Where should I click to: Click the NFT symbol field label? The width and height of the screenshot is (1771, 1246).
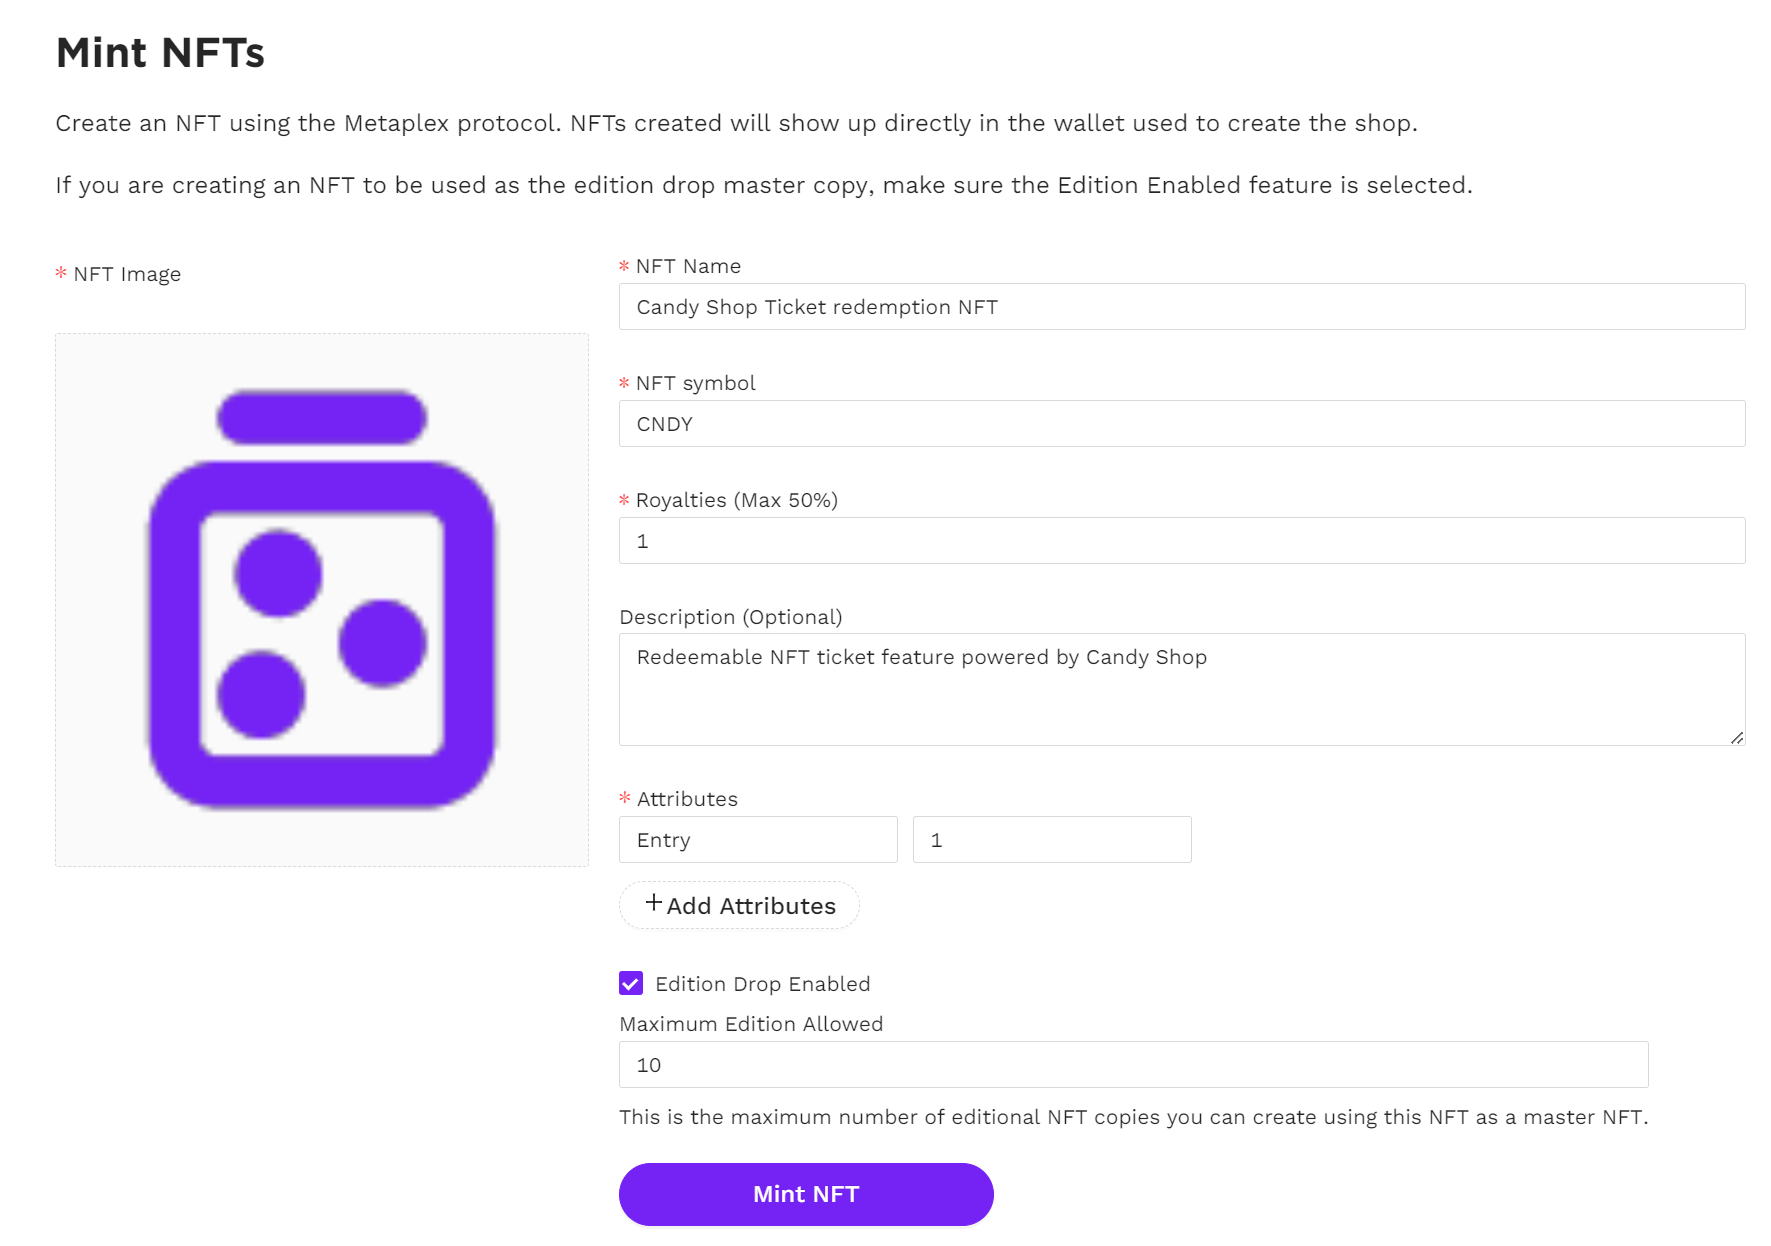point(695,383)
